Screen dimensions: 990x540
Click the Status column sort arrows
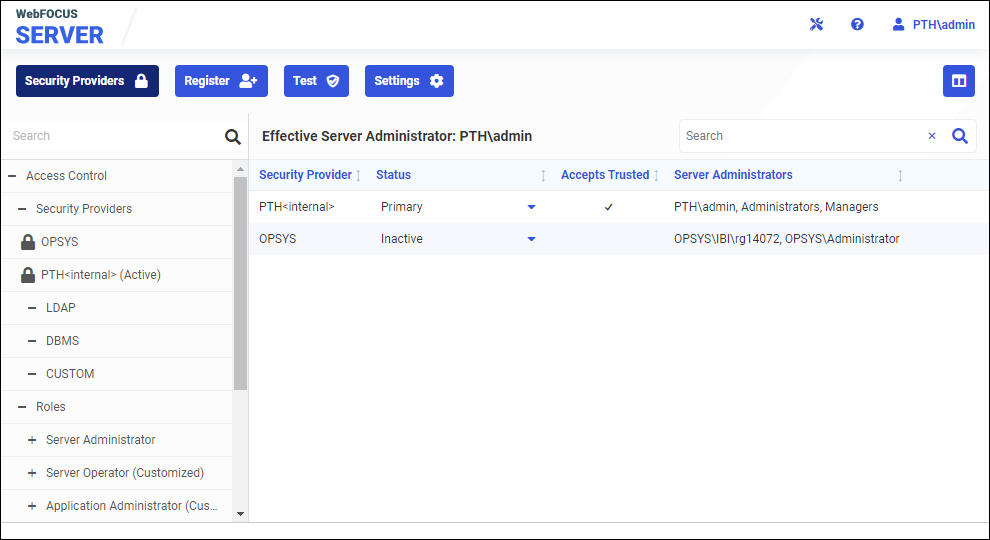coord(543,176)
